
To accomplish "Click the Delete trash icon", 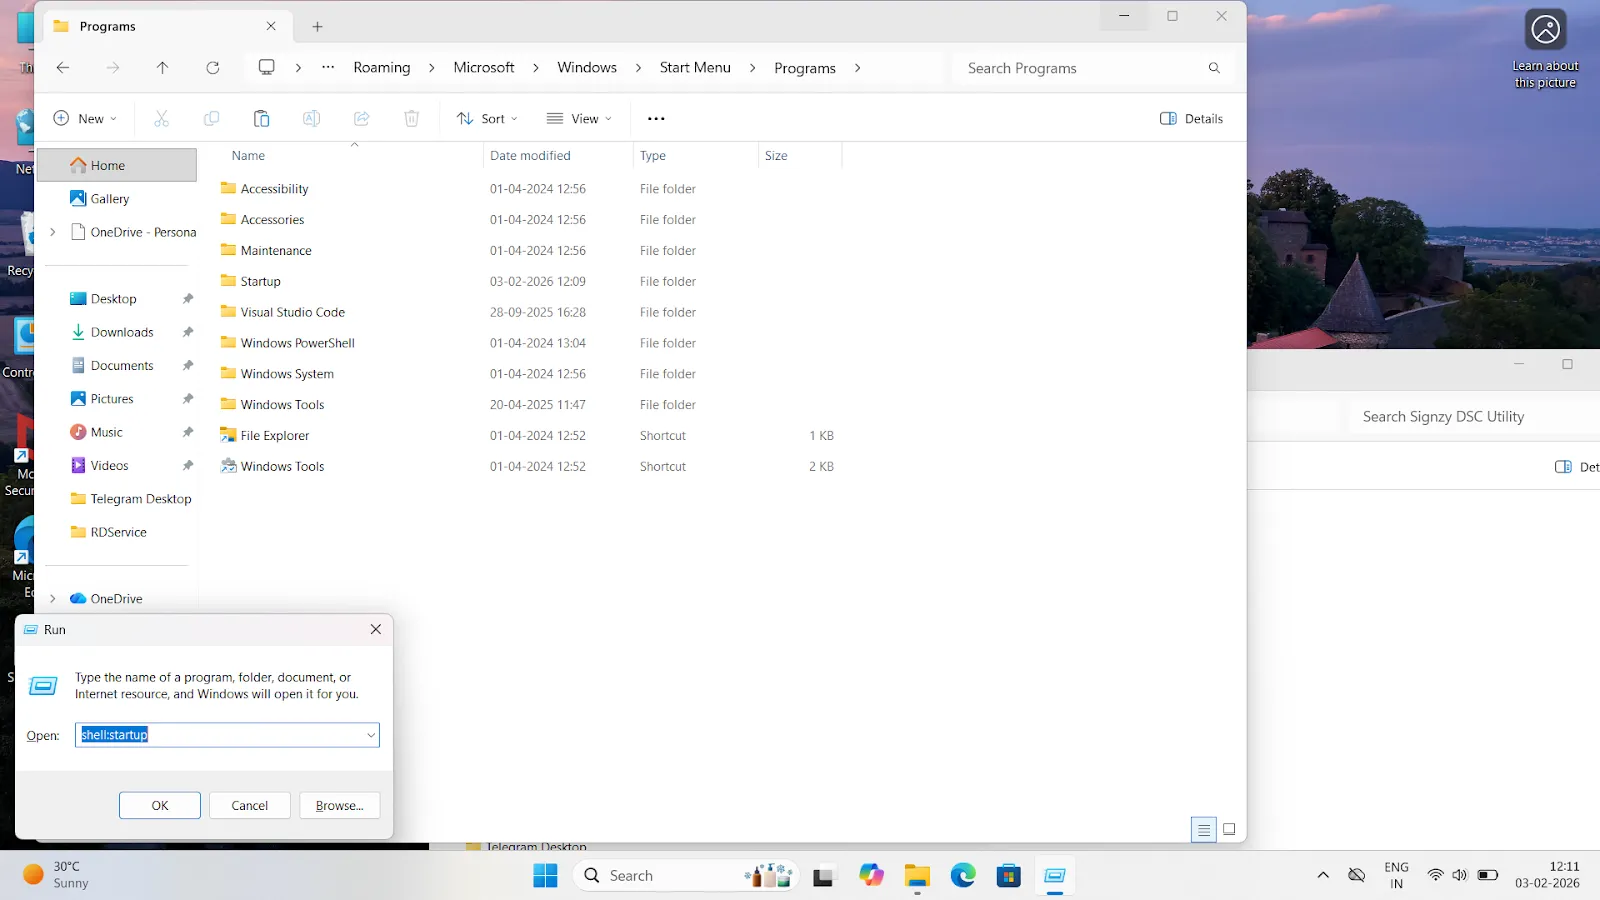I will point(411,119).
